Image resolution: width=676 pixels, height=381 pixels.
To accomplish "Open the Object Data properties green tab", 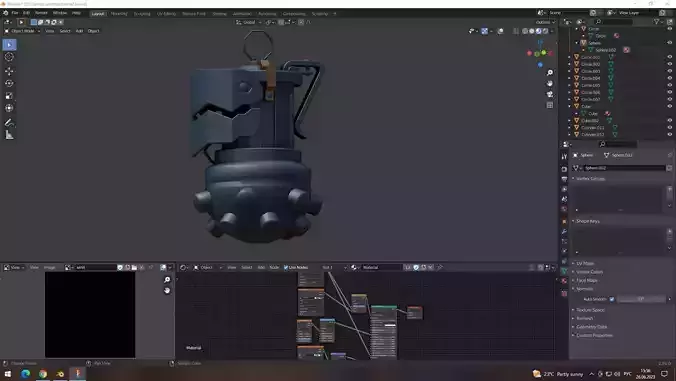I will tap(564, 271).
